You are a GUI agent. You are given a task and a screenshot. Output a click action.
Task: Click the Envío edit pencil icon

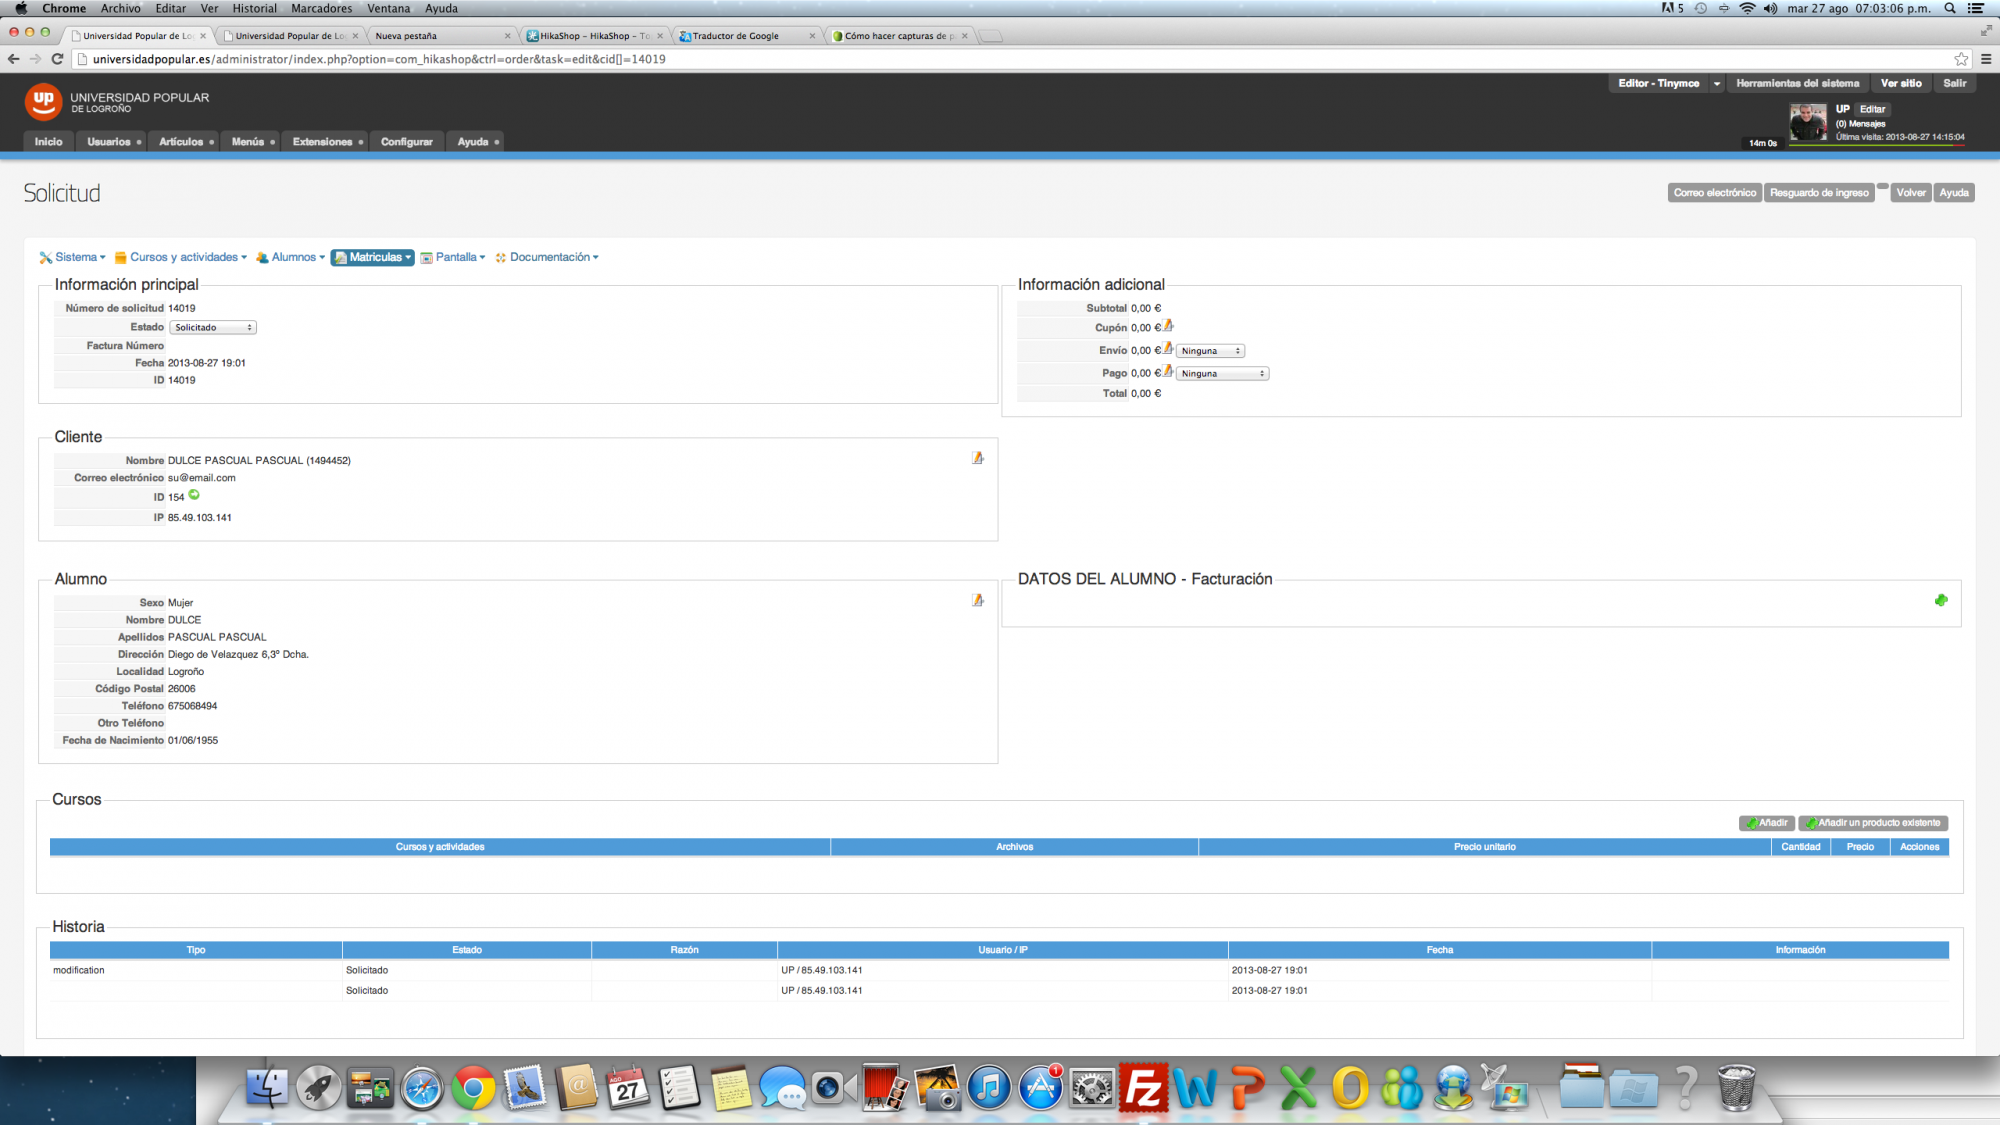1168,349
